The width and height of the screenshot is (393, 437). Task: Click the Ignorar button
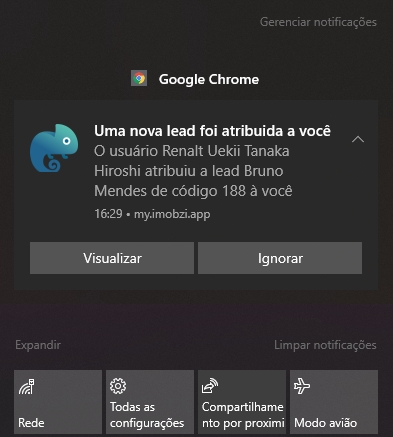click(280, 258)
